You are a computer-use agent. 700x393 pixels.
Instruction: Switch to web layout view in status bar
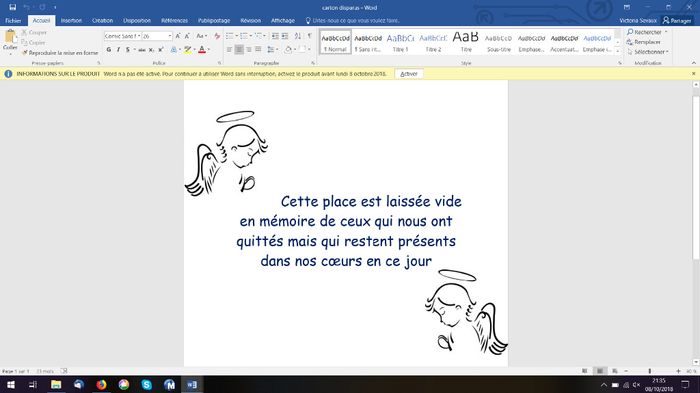[615, 371]
